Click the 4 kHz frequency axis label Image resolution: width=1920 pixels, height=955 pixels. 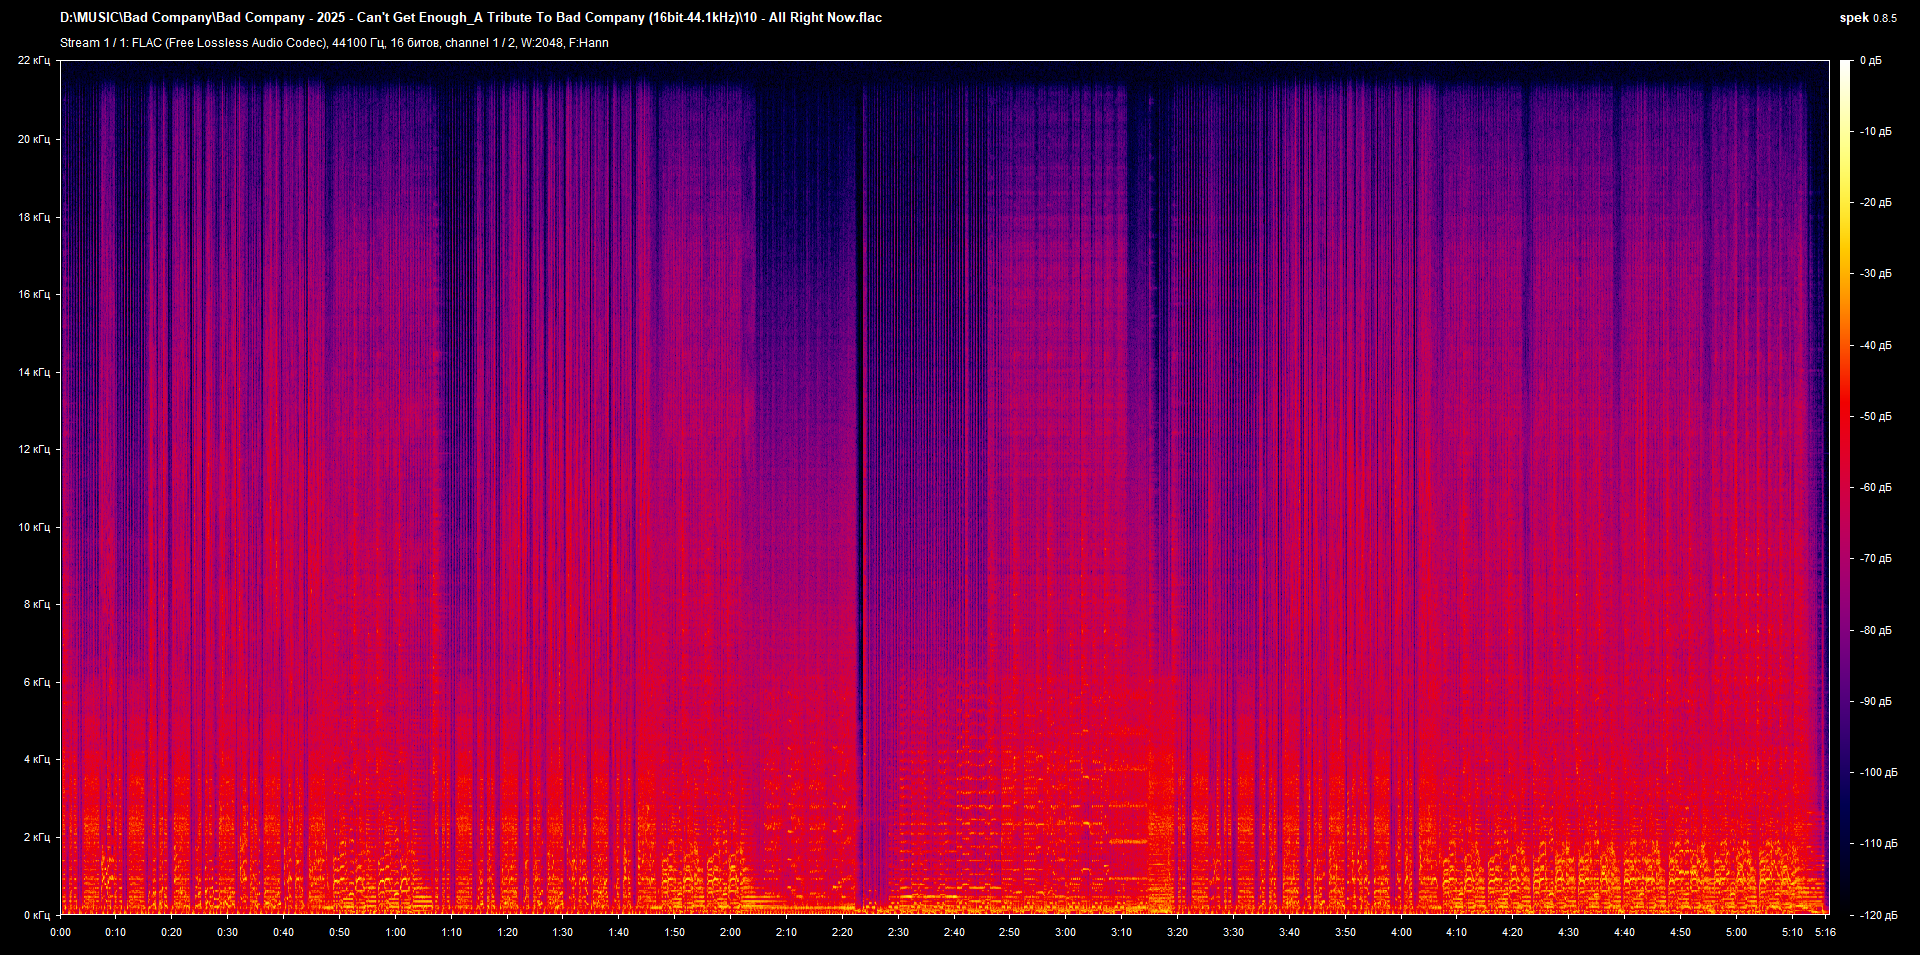point(36,759)
